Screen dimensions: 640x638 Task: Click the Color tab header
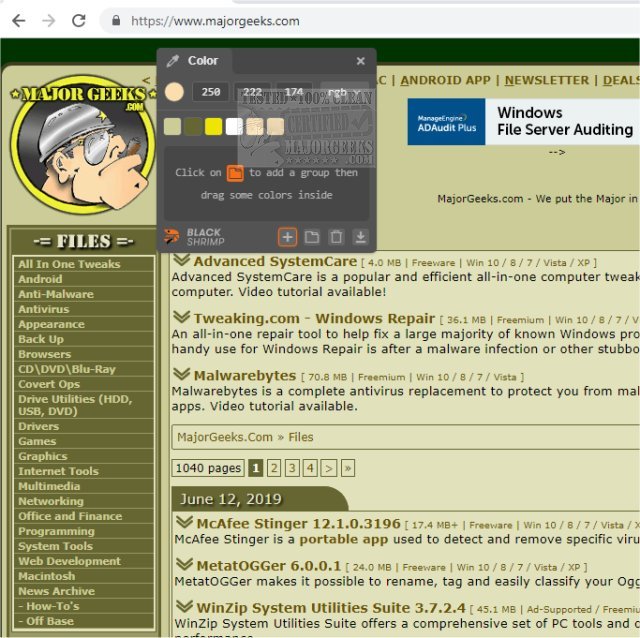pos(195,61)
